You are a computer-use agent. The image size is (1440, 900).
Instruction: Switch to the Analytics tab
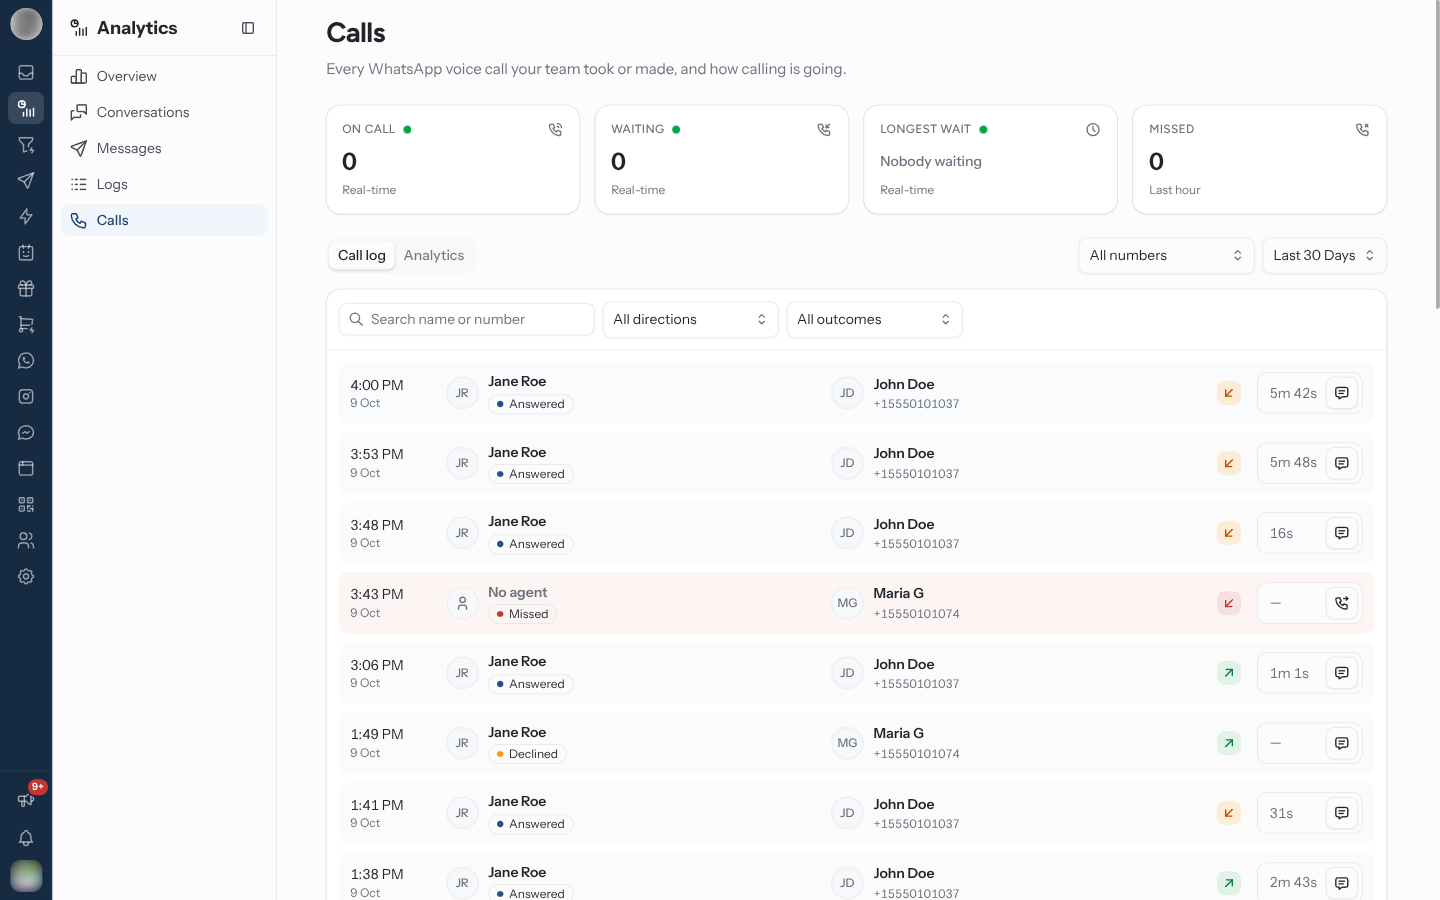coord(434,255)
